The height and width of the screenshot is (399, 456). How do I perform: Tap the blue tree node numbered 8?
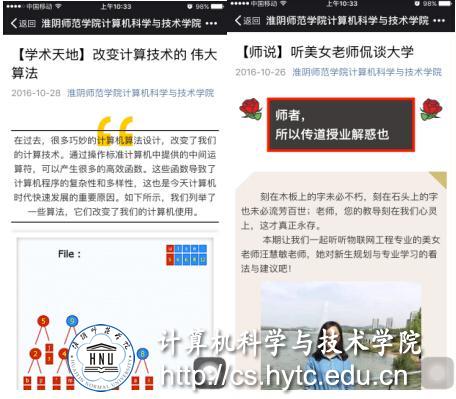tap(143, 353)
